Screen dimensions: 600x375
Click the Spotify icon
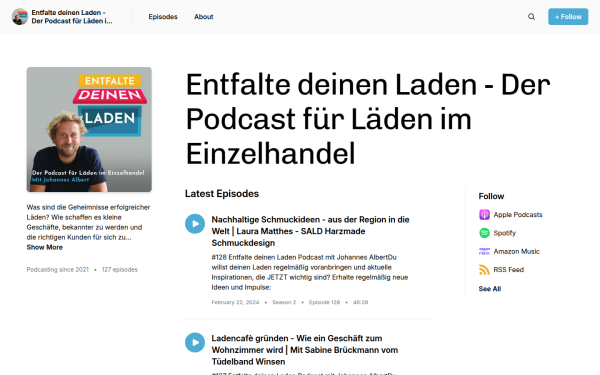point(484,233)
